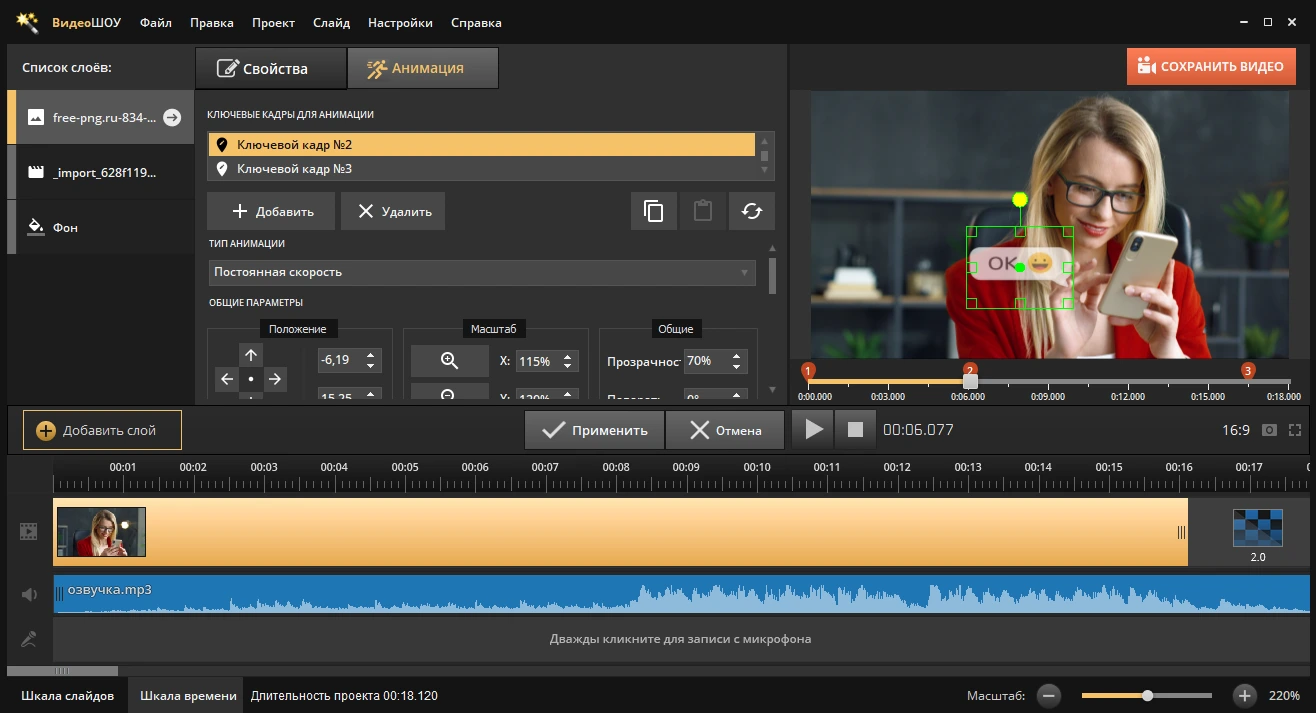Switch to Шкала времени view
The width and height of the screenshot is (1316, 713).
[x=188, y=696]
